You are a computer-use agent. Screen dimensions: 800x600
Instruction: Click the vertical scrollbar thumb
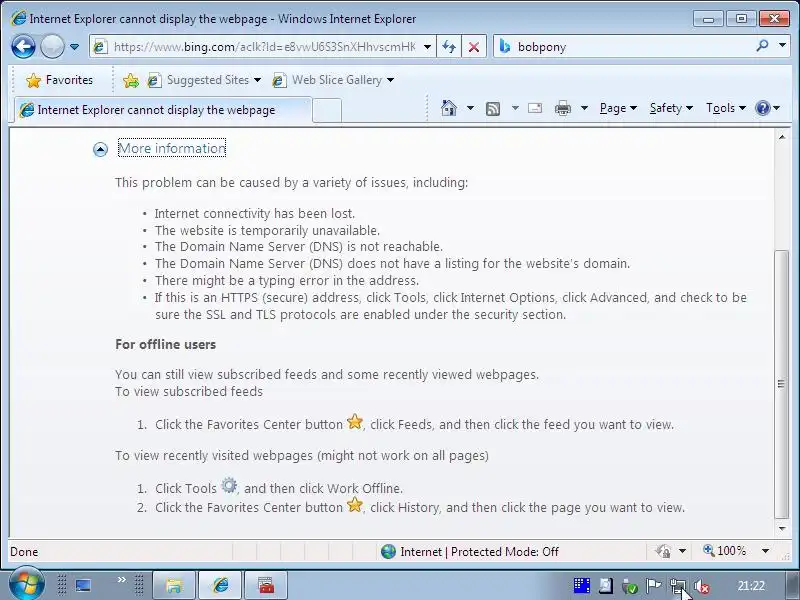(x=782, y=384)
